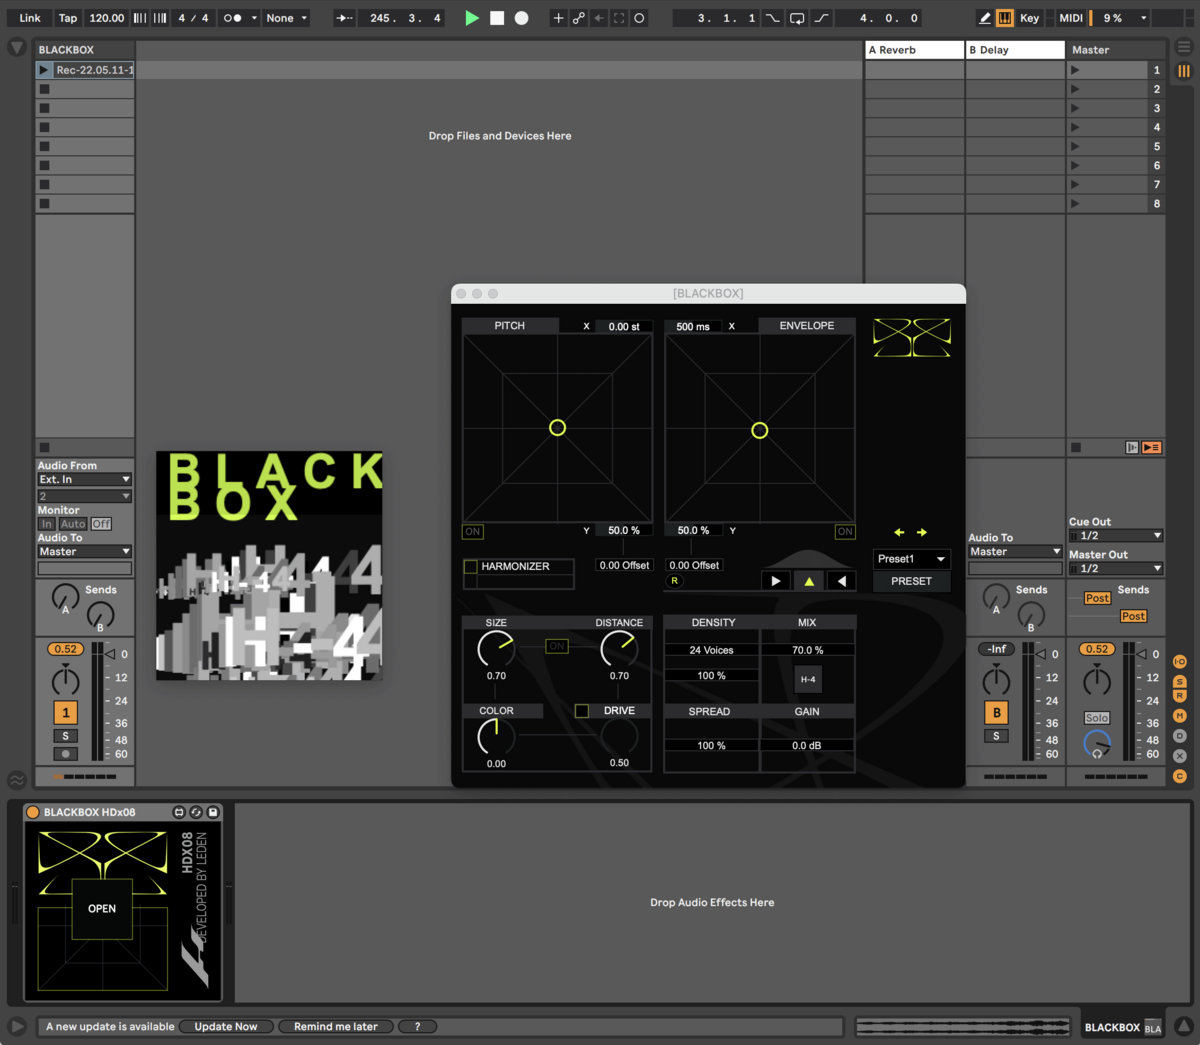Select the A Reverb return track header
This screenshot has width=1200, height=1045.
pos(914,50)
